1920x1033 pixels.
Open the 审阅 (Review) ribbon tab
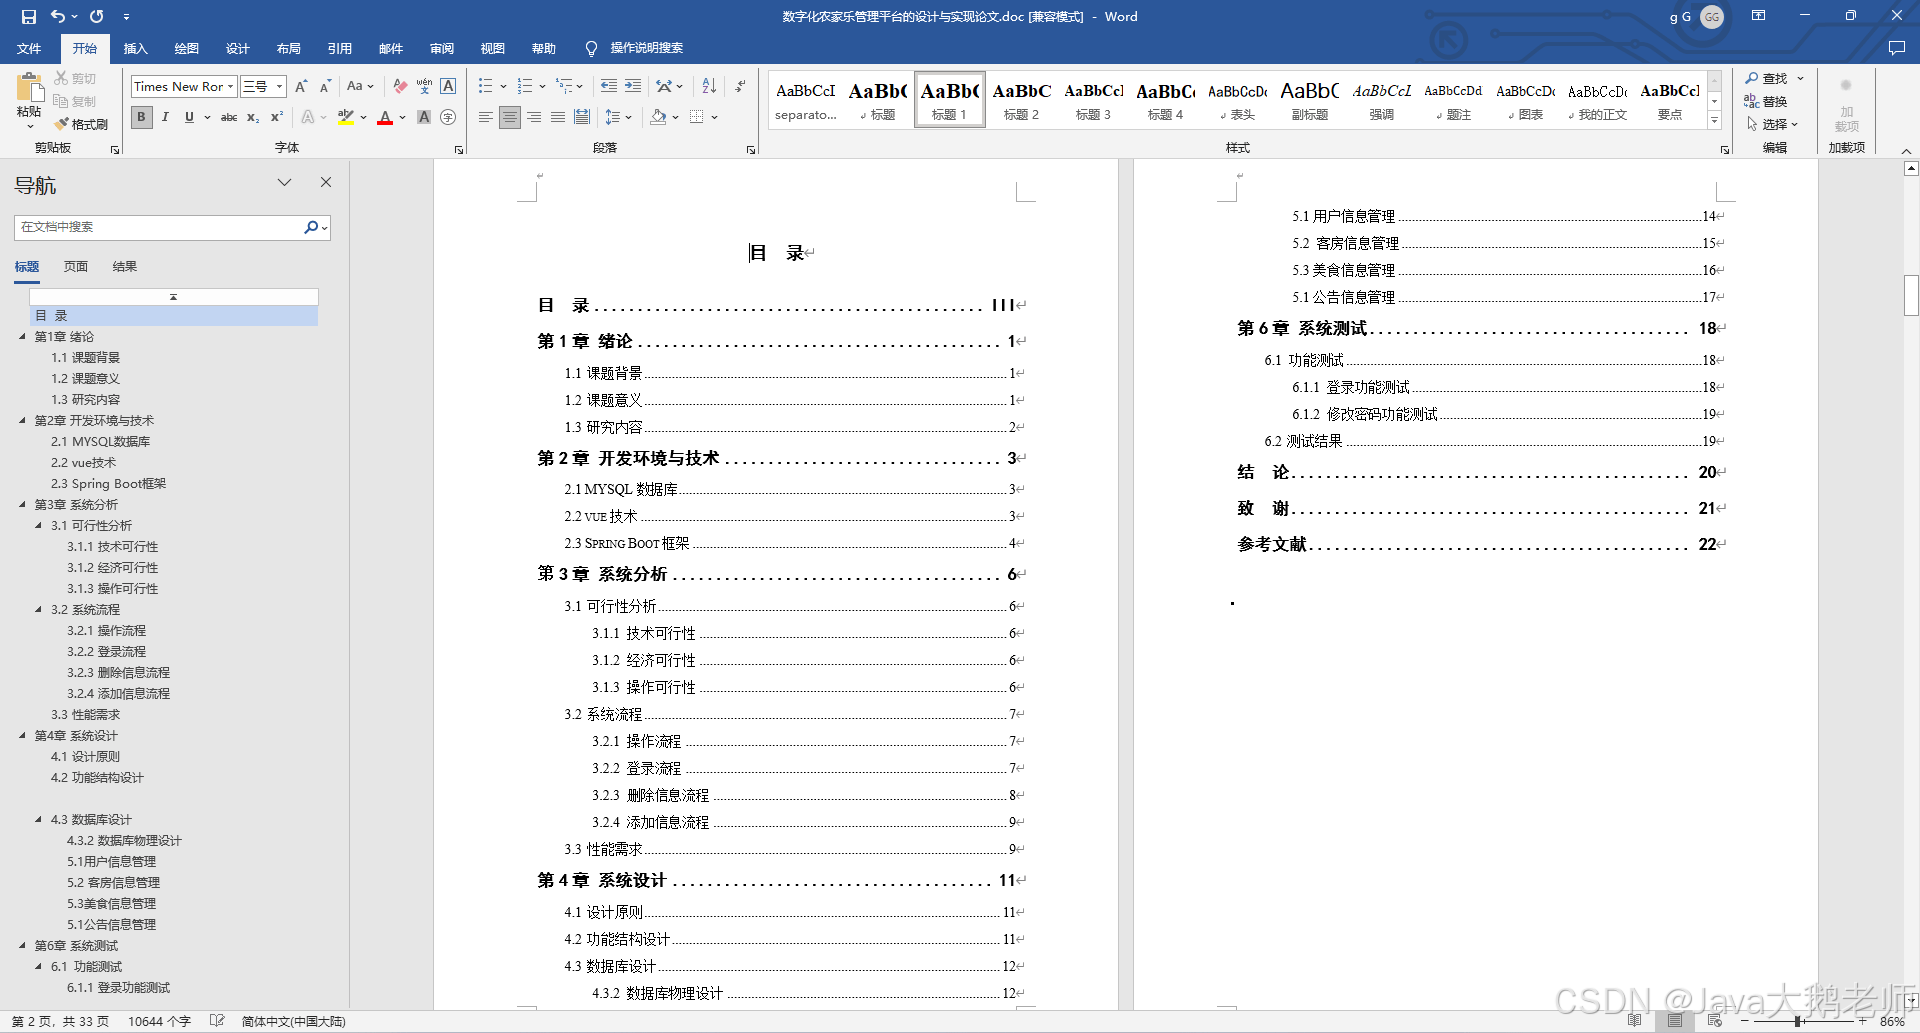tap(442, 48)
